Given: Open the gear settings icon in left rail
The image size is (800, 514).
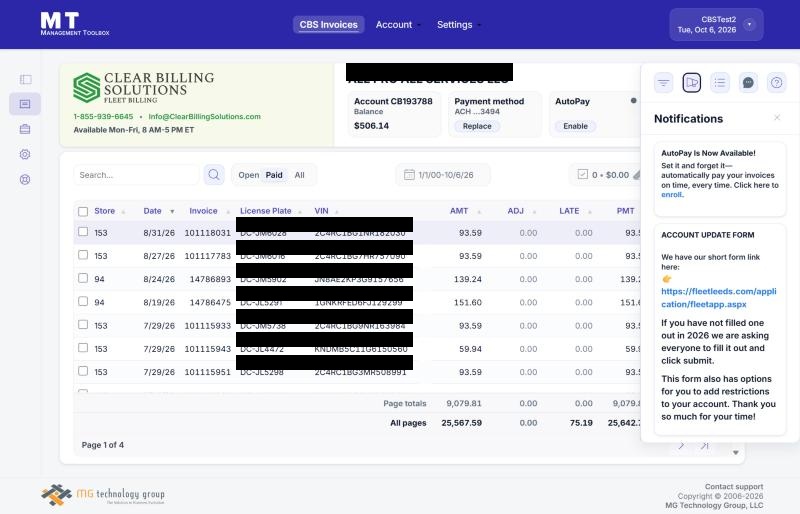Looking at the screenshot, I should point(25,154).
